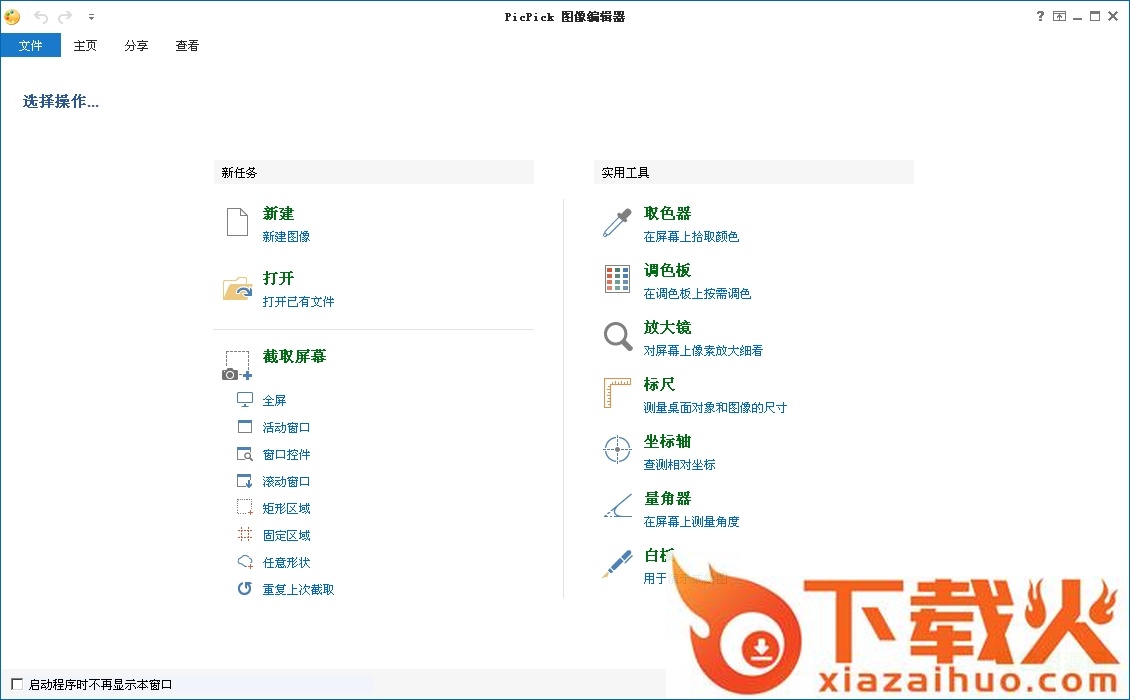Switch to the 查看 tab
Screen dimensions: 1130x700
pyautogui.click(x=187, y=45)
